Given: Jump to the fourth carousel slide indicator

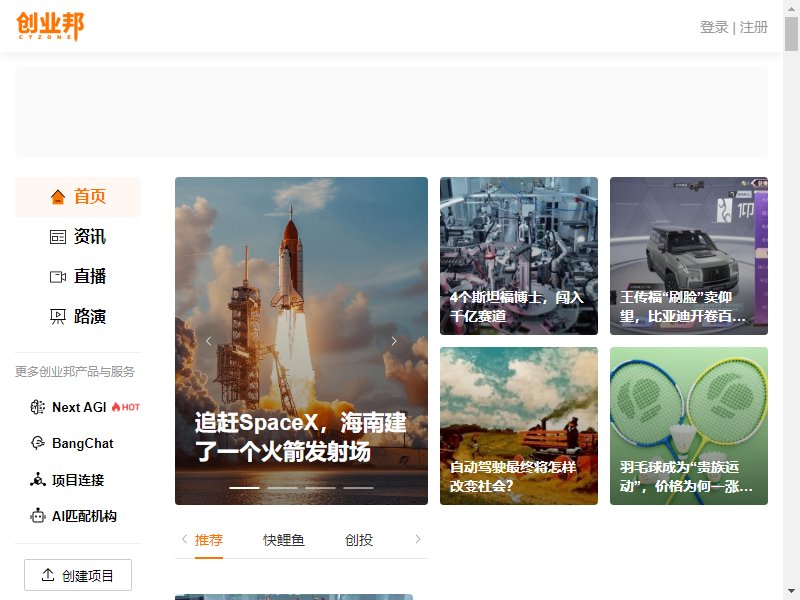Looking at the screenshot, I should point(358,488).
